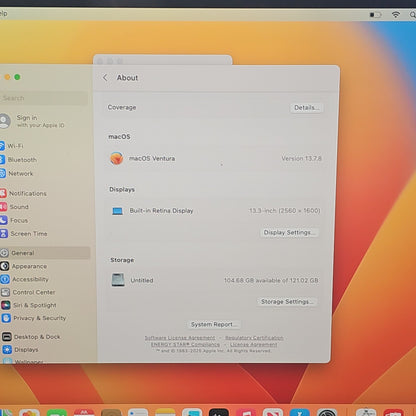Open the License Agreement link

(253, 344)
